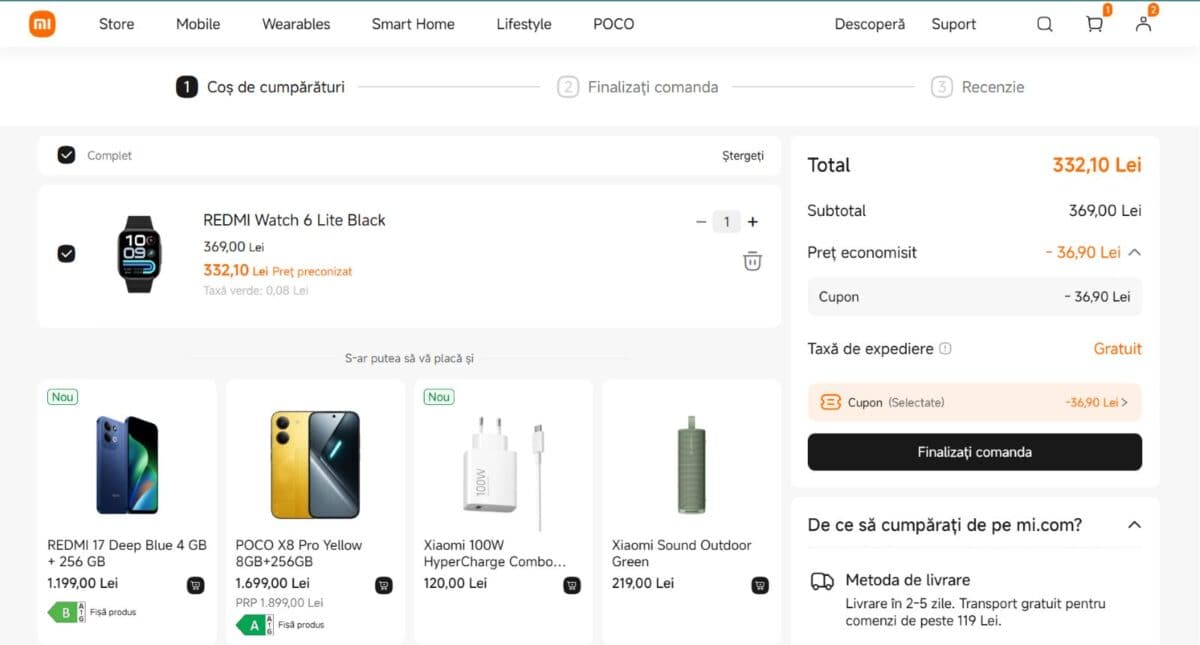
Task: Open the selected Cupon row arrow
Action: pyautogui.click(x=1124, y=403)
